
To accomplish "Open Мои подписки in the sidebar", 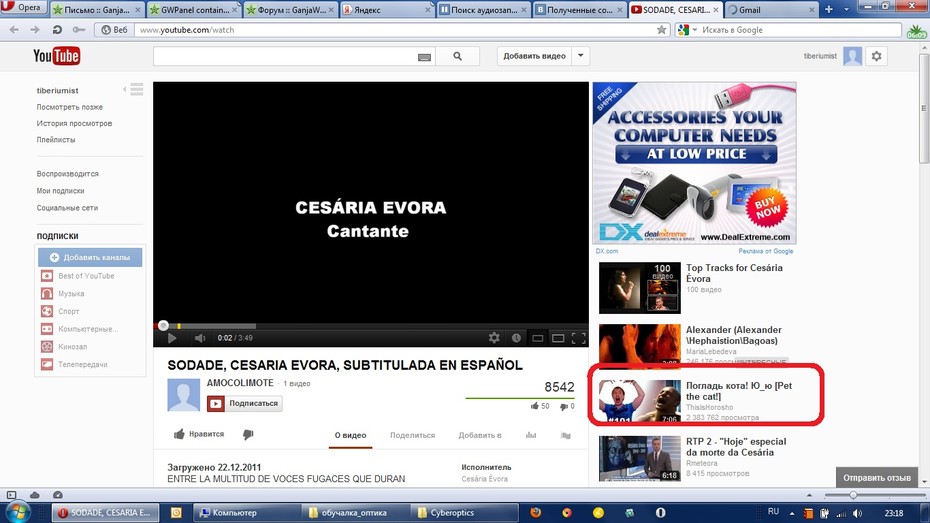I will 60,191.
